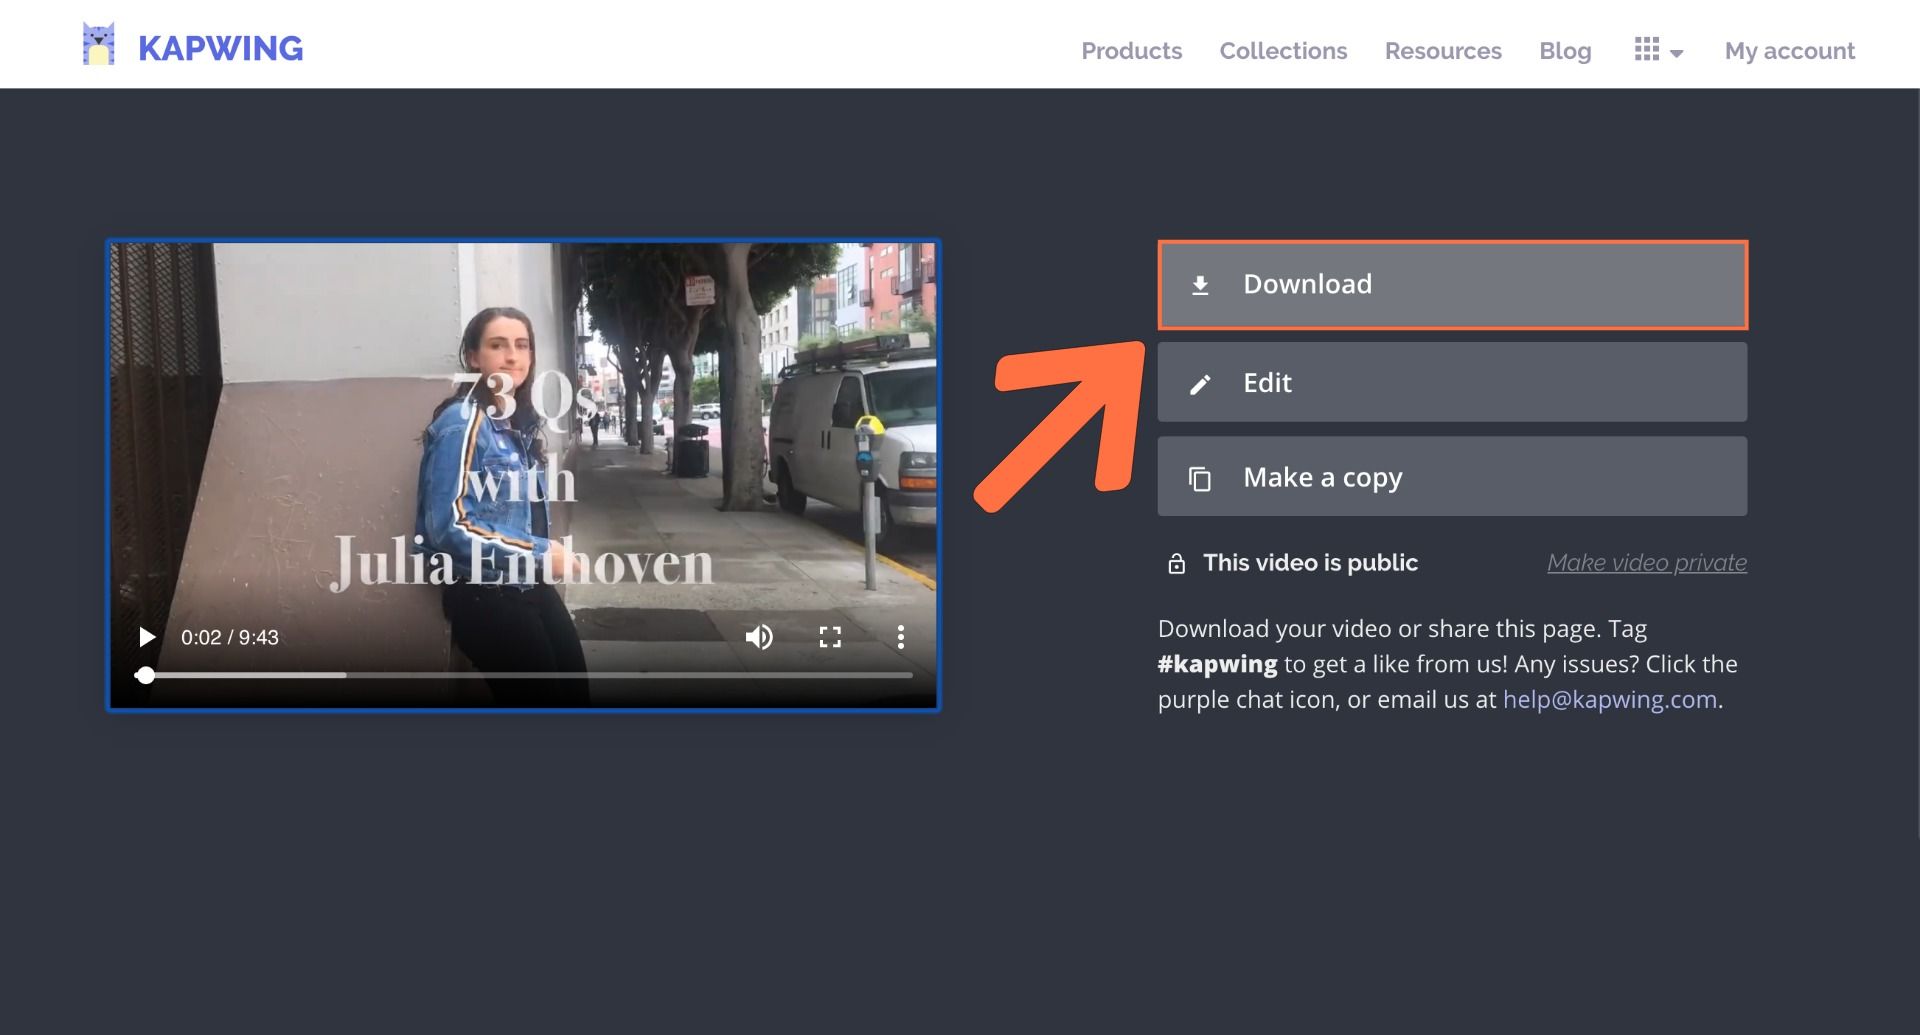Visit the Blog link in the header
Screen dimensions: 1920x1035
pyautogui.click(x=1565, y=51)
